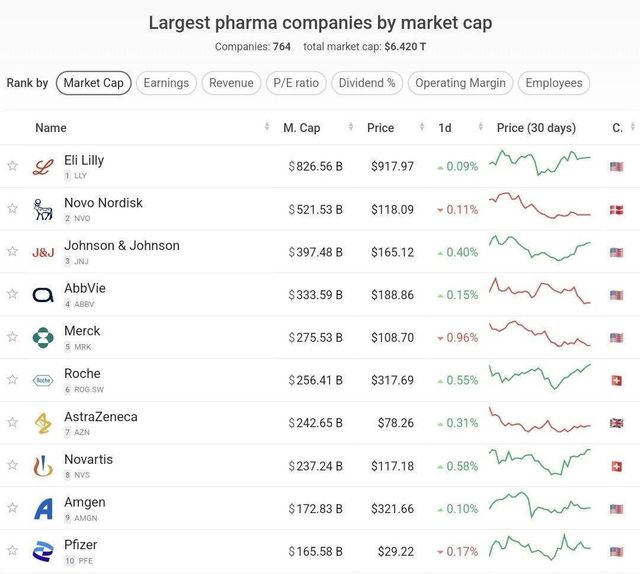Click the Amgen logo icon
The image size is (640, 574).
click(43, 509)
